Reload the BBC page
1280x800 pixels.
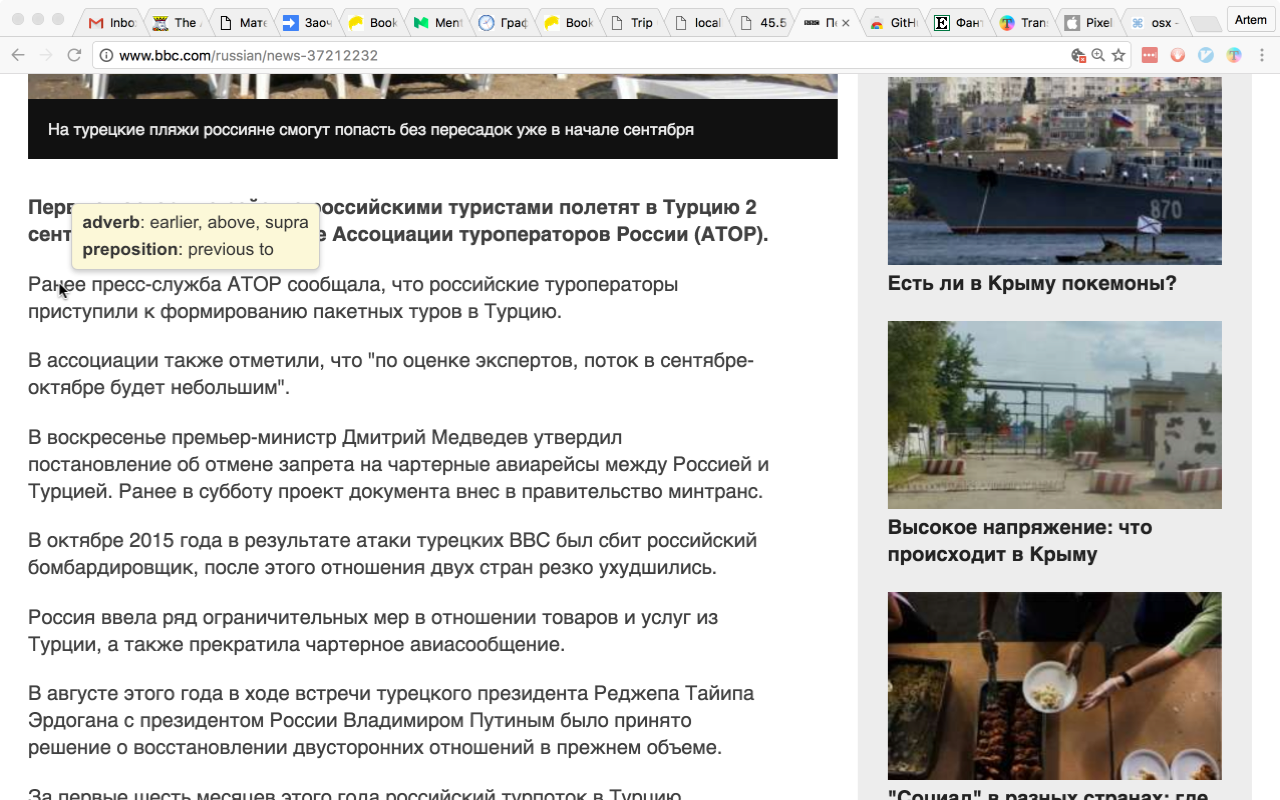tap(74, 55)
